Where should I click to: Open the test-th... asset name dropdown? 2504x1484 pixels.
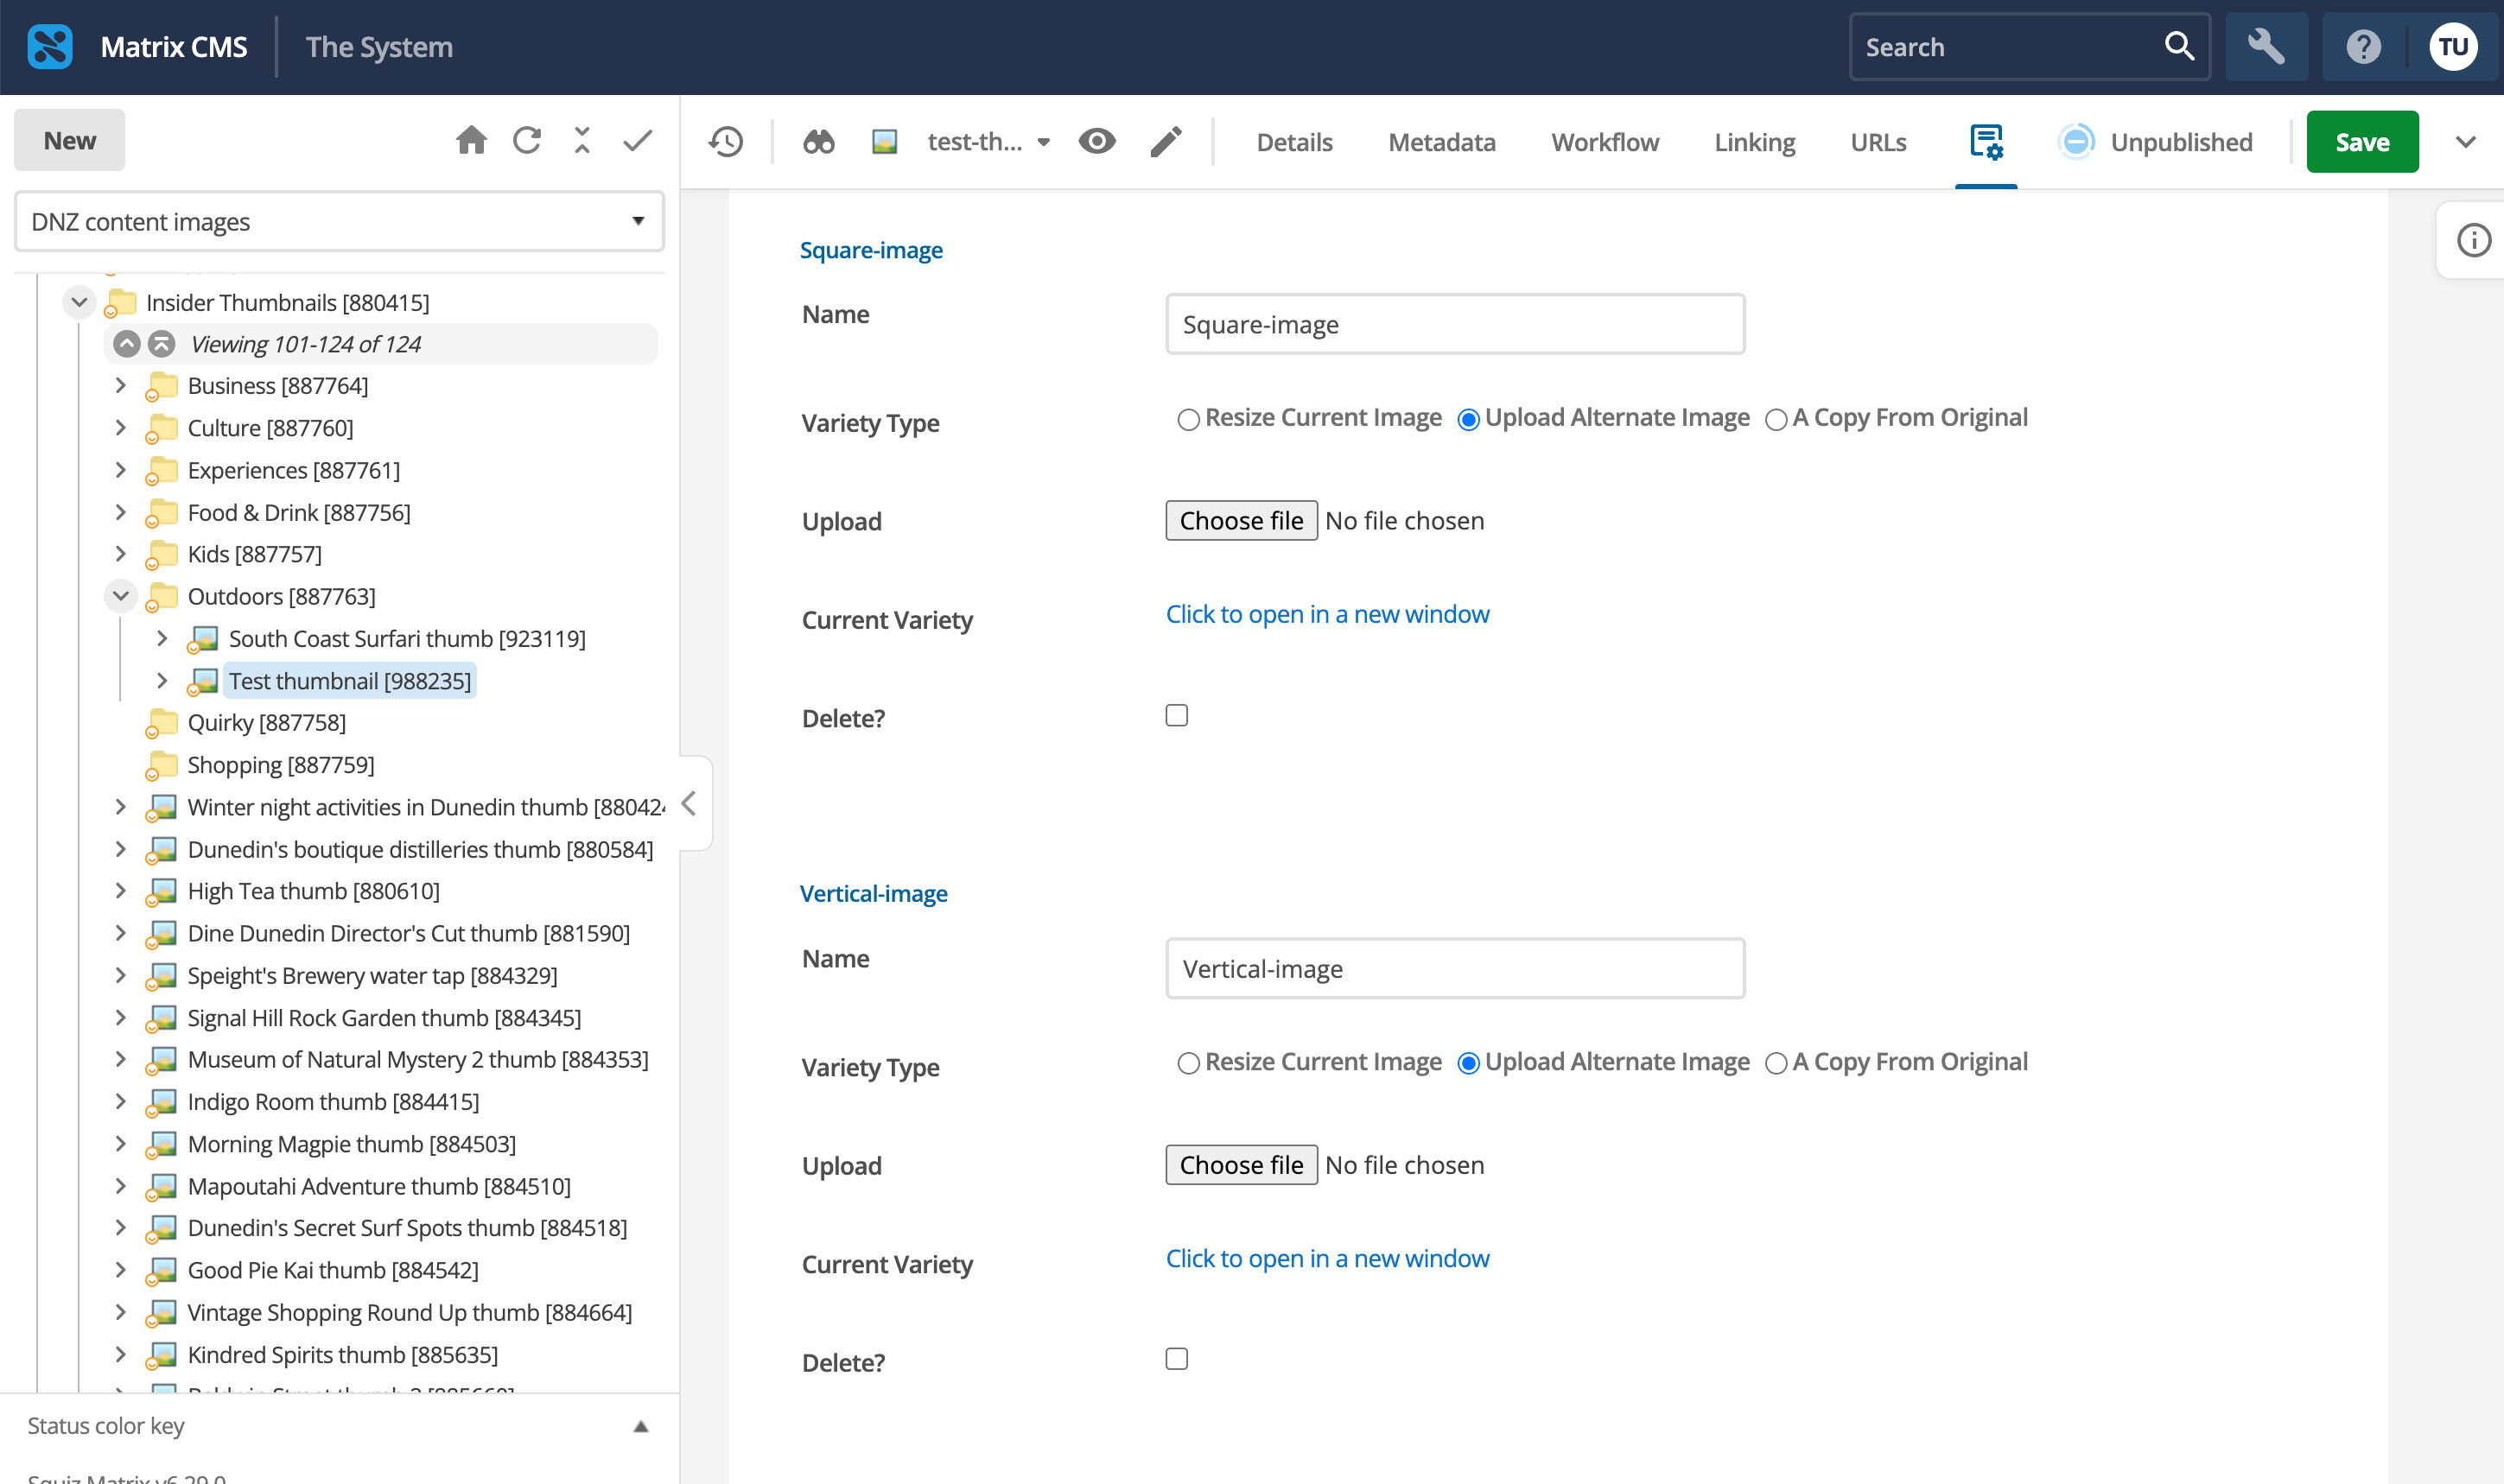click(x=989, y=142)
